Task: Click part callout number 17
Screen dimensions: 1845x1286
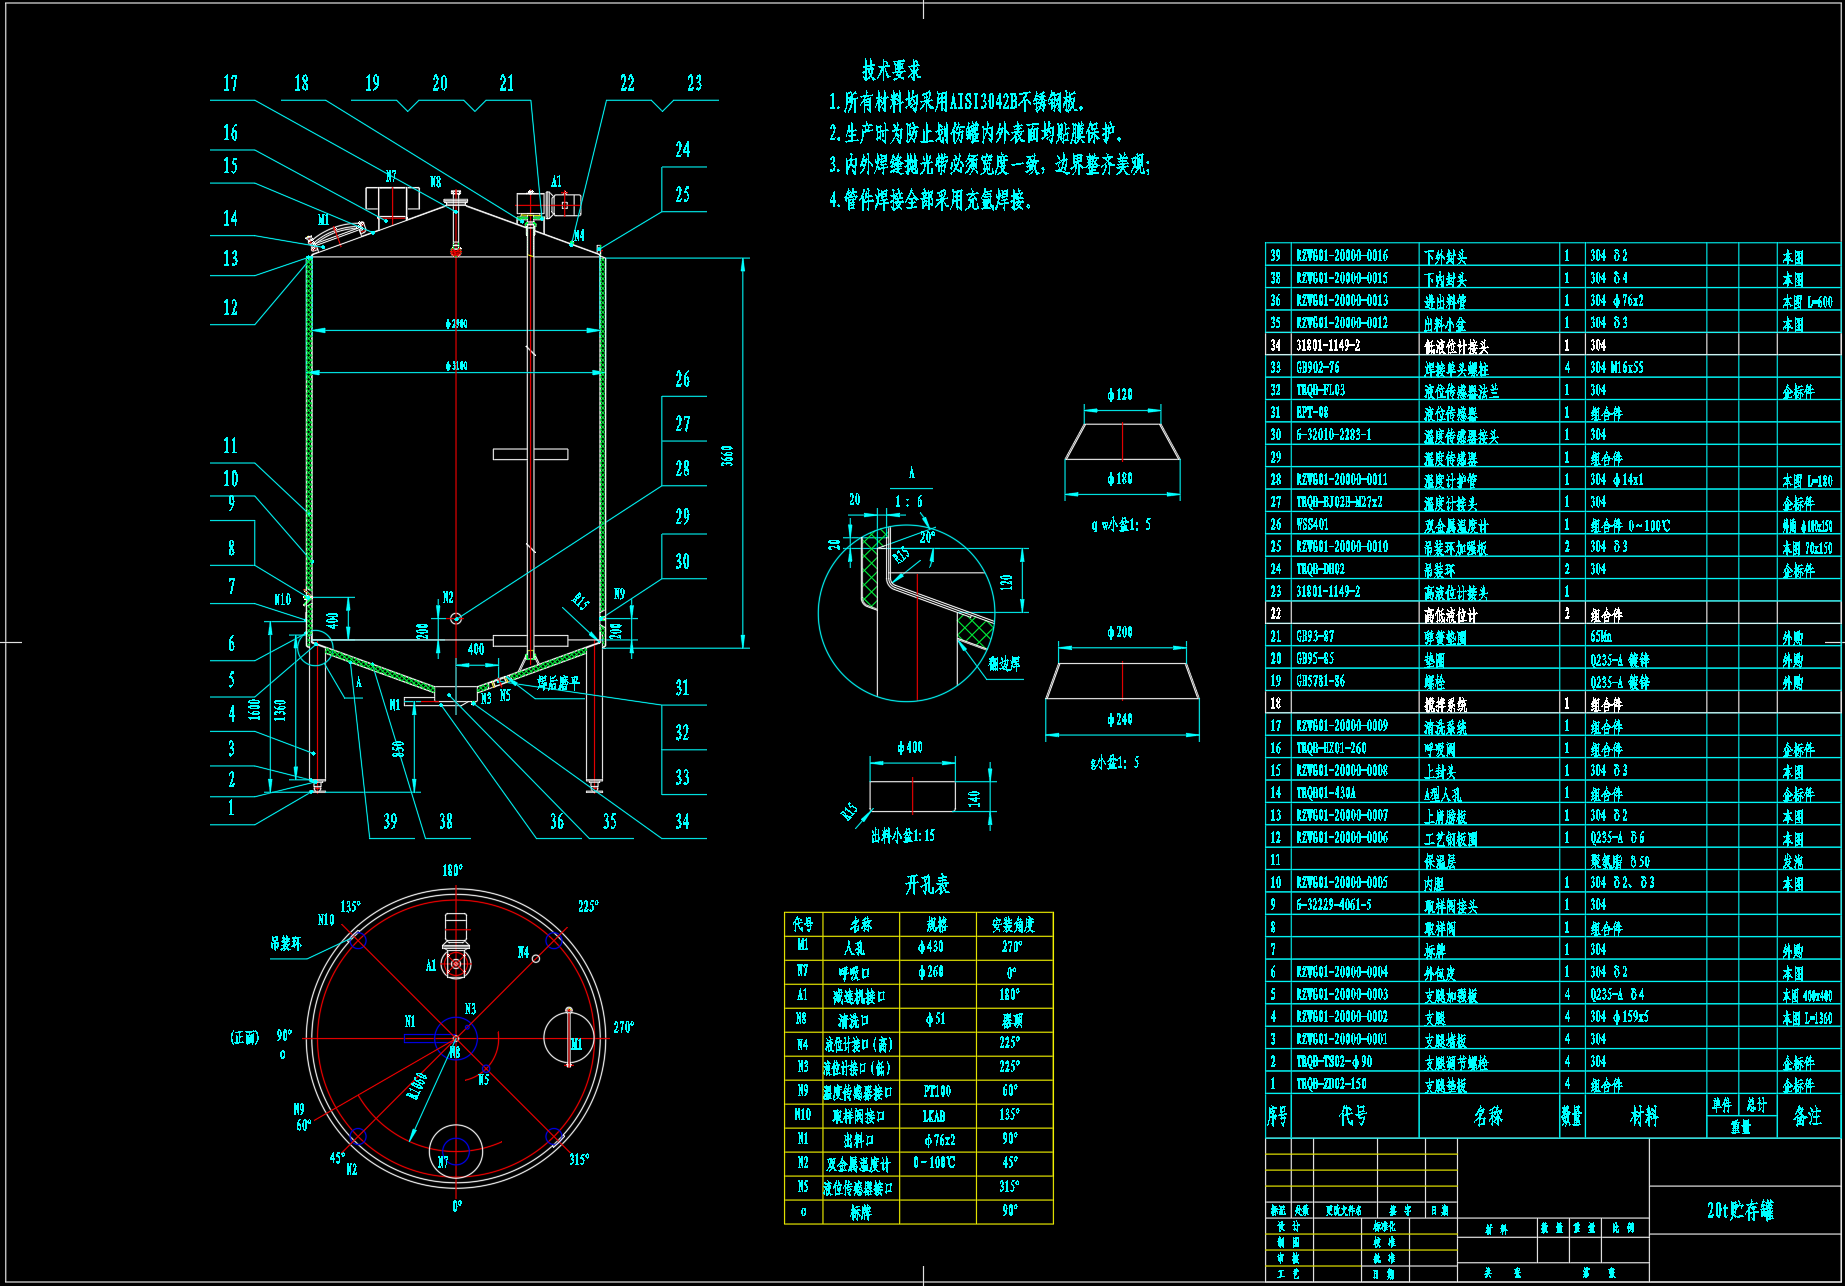Action: 230,84
